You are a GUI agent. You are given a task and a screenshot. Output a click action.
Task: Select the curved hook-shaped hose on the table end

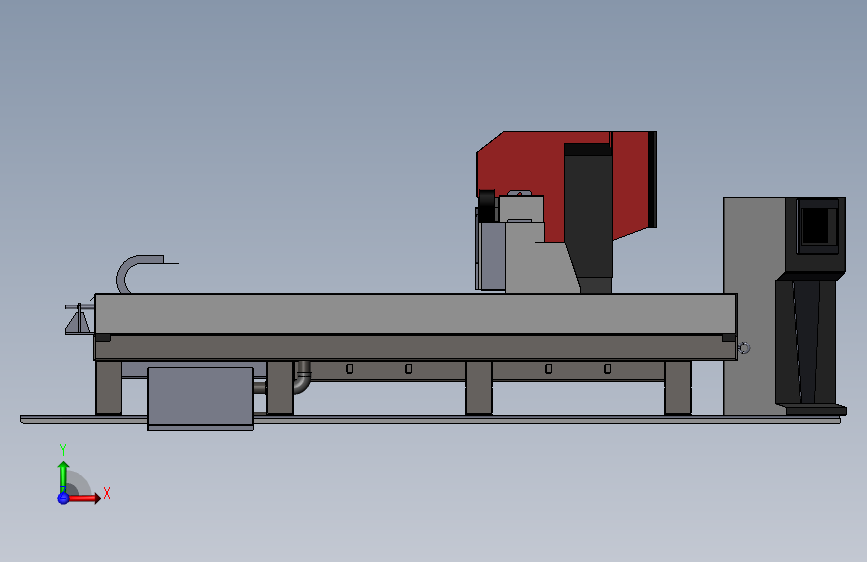coord(139,272)
